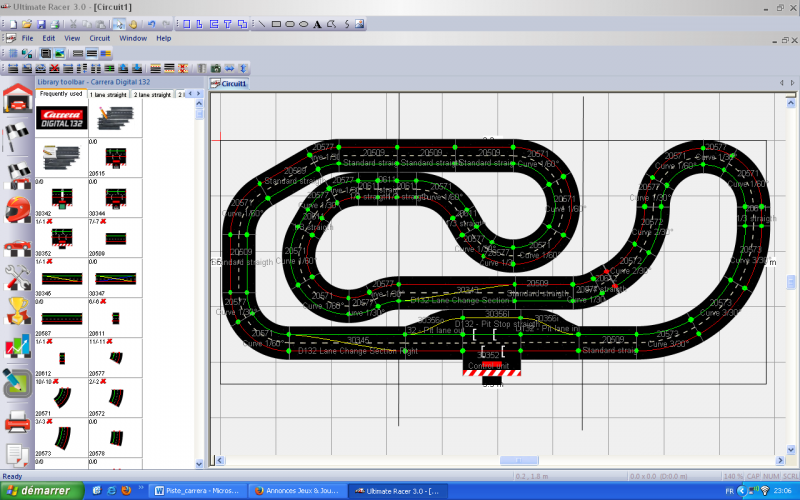Select the Text tool letter A
The height and width of the screenshot is (500, 800).
tap(318, 23)
